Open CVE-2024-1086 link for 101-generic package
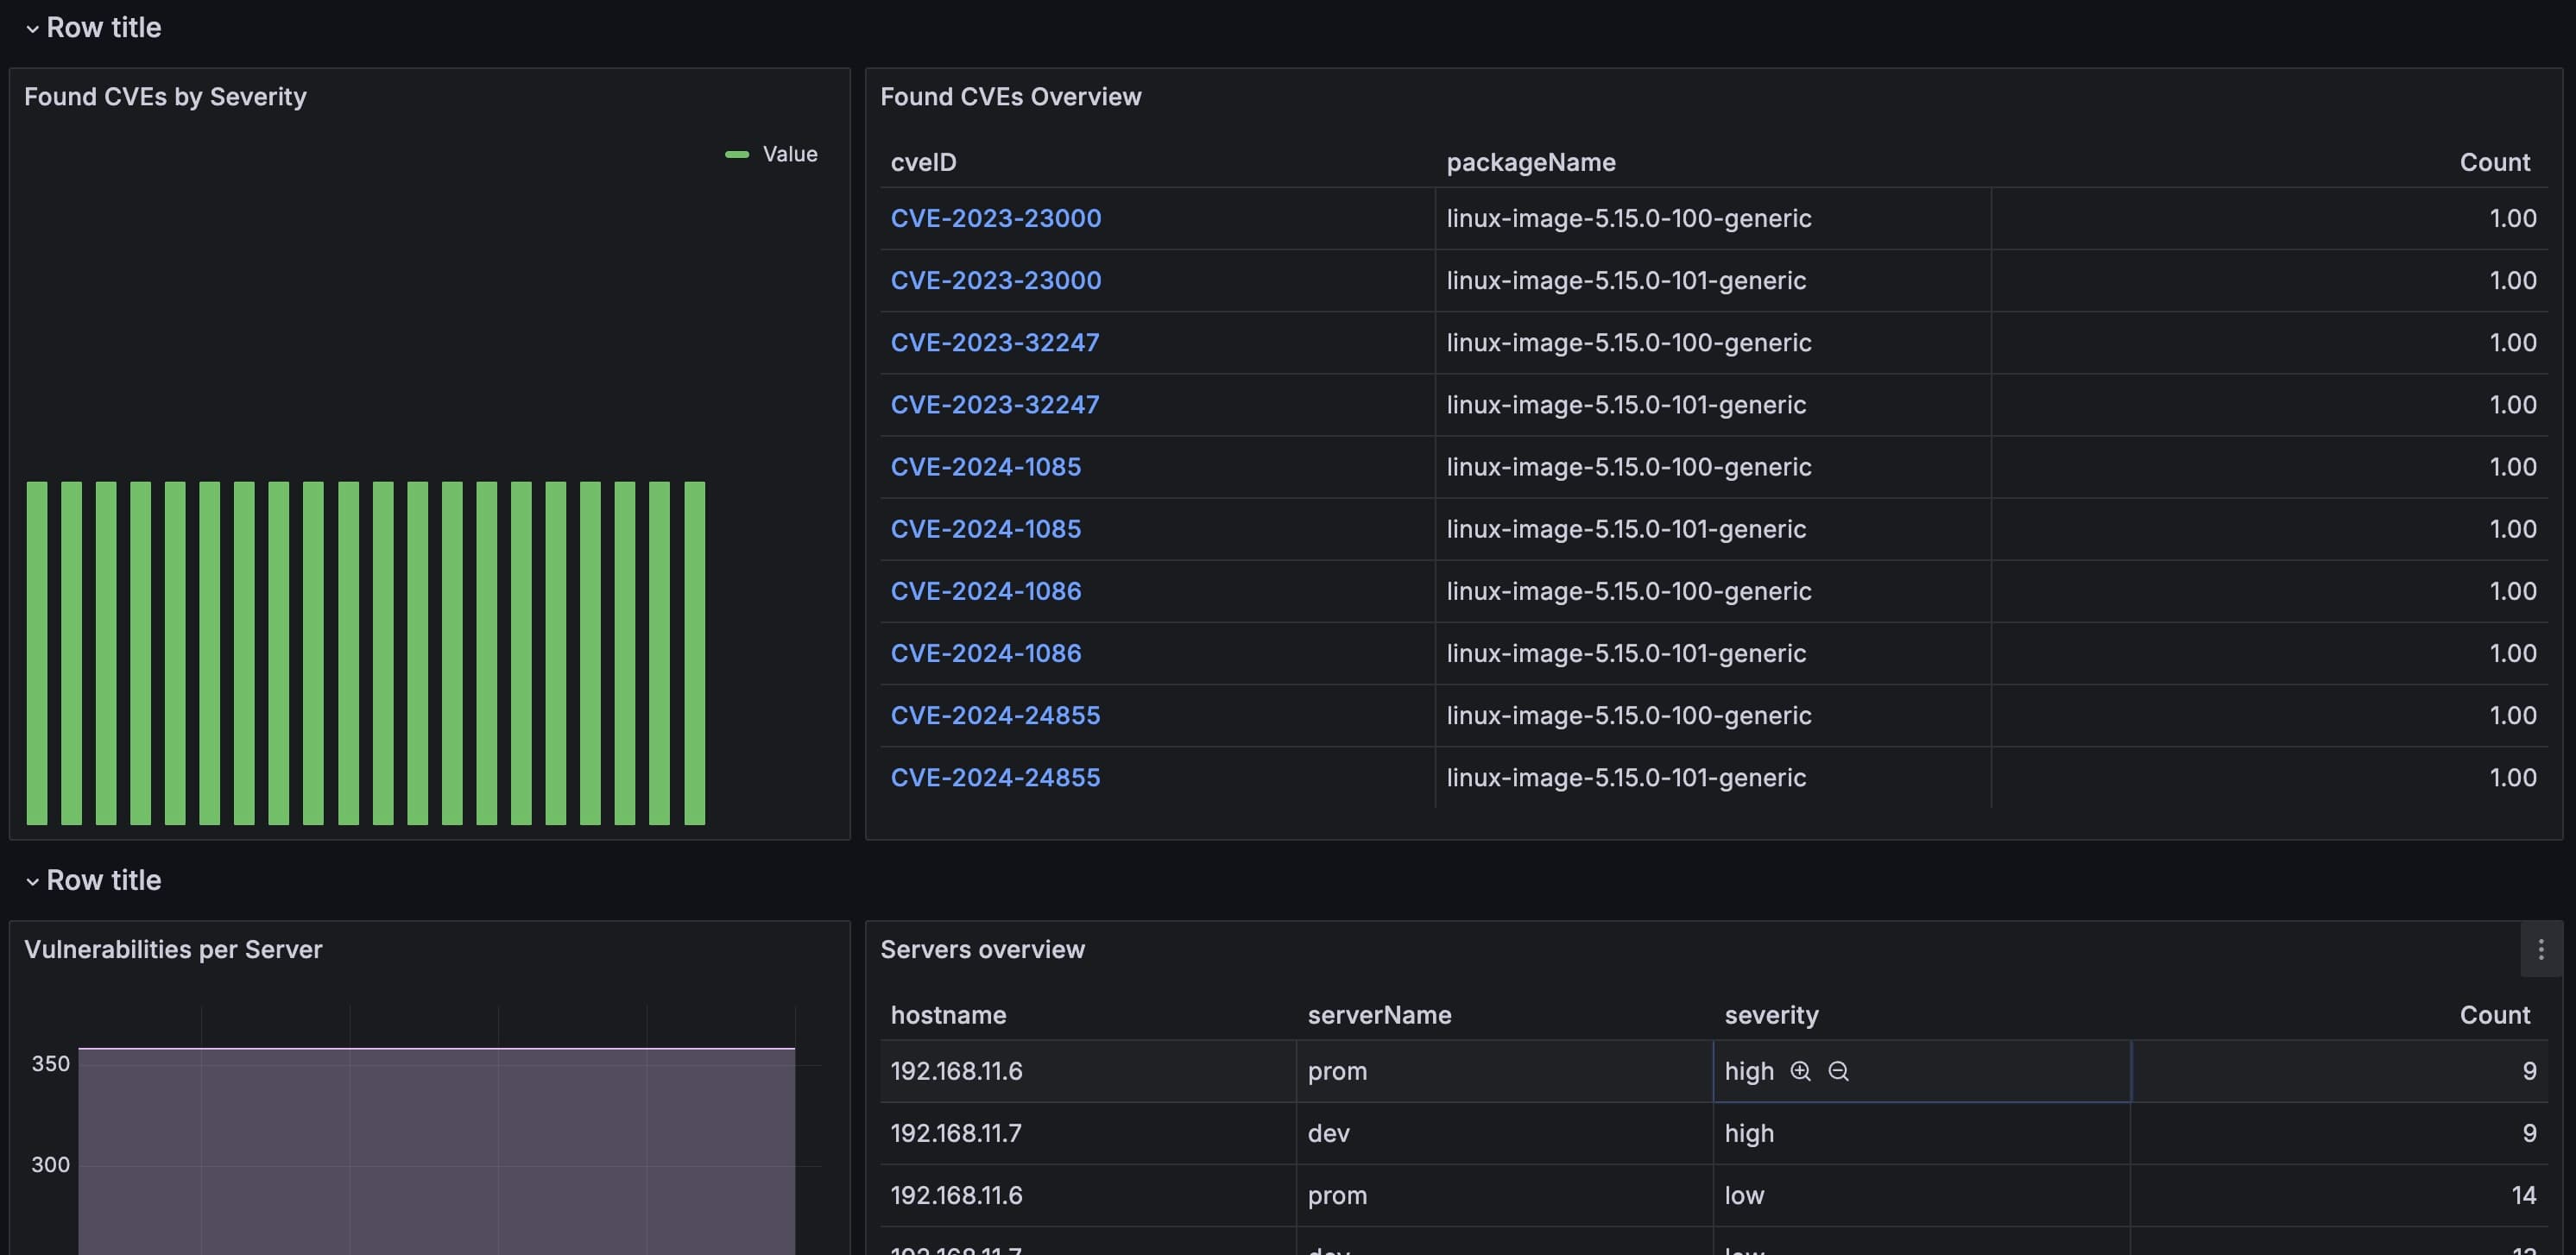This screenshot has height=1255, width=2576. coord(986,653)
